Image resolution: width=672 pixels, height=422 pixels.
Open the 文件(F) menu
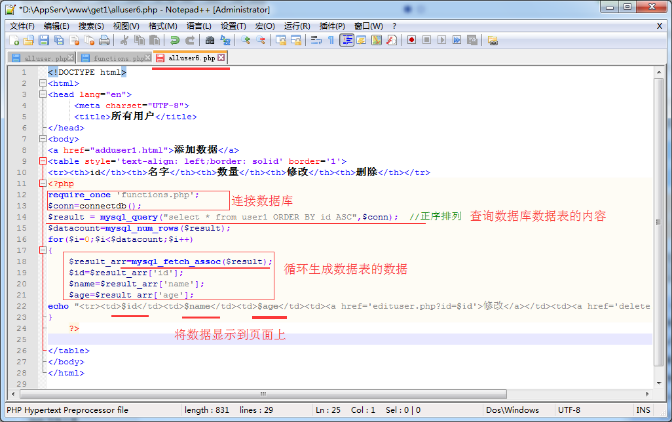pyautogui.click(x=21, y=25)
